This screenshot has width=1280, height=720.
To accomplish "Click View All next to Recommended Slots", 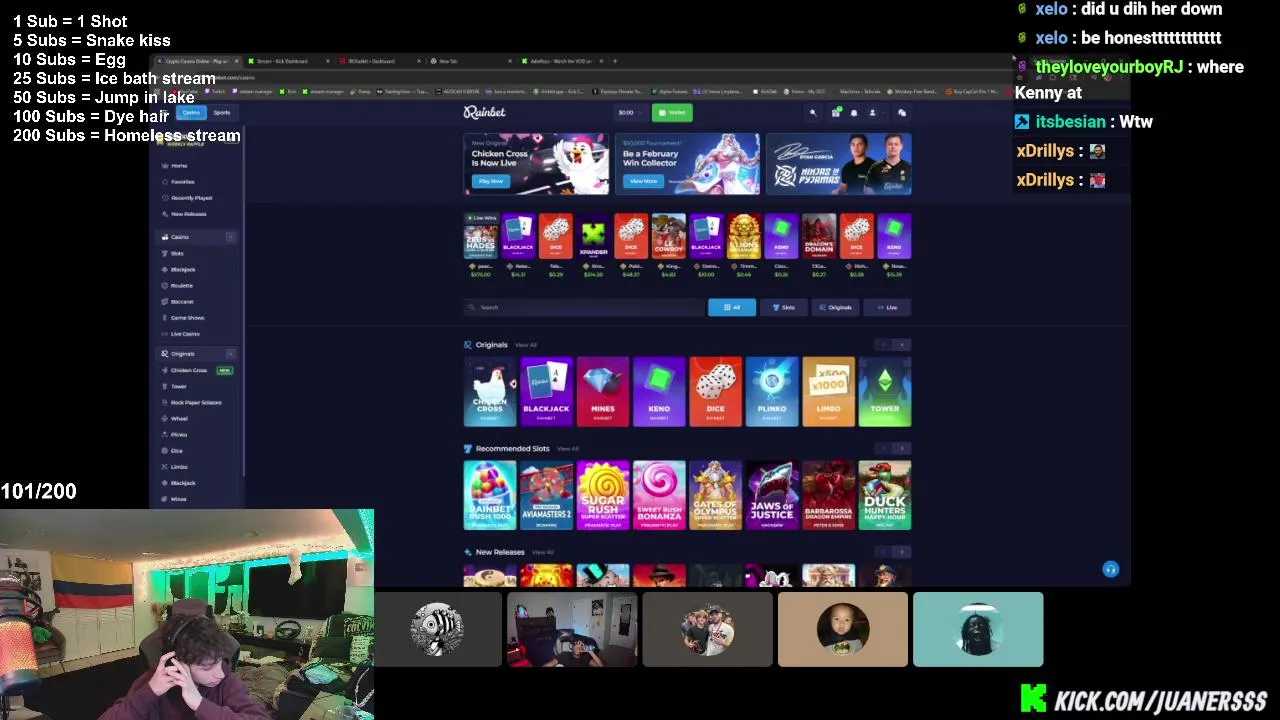I will point(568,449).
